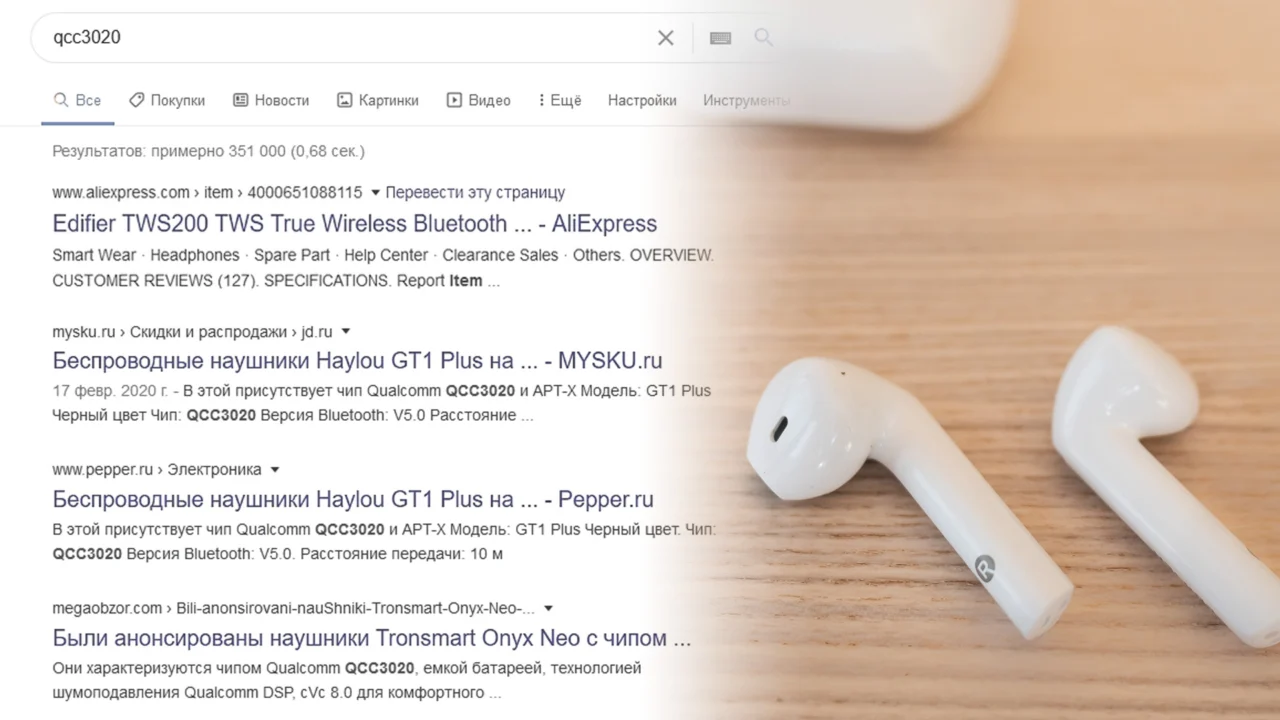Expand the pepper.ru result options arrow
This screenshot has width=1280, height=720.
pyautogui.click(x=275, y=469)
